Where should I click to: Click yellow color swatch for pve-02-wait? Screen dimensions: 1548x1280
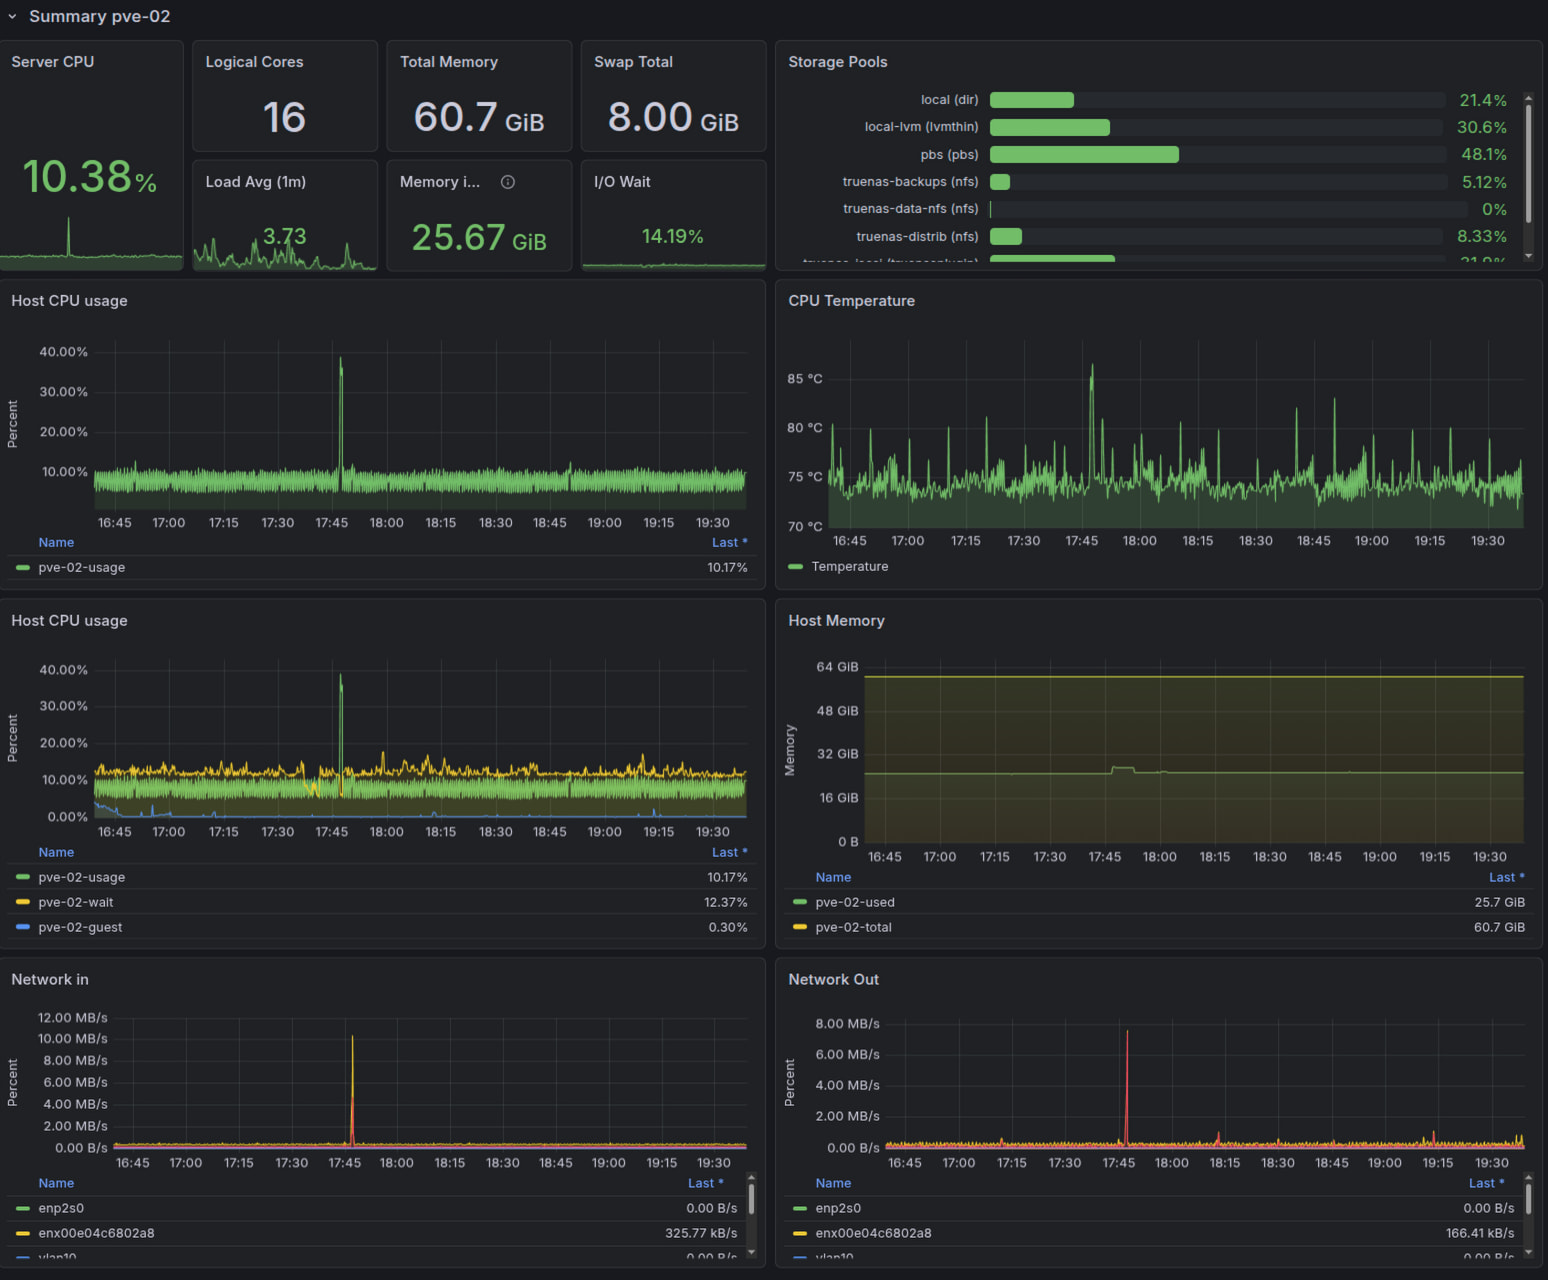point(23,902)
